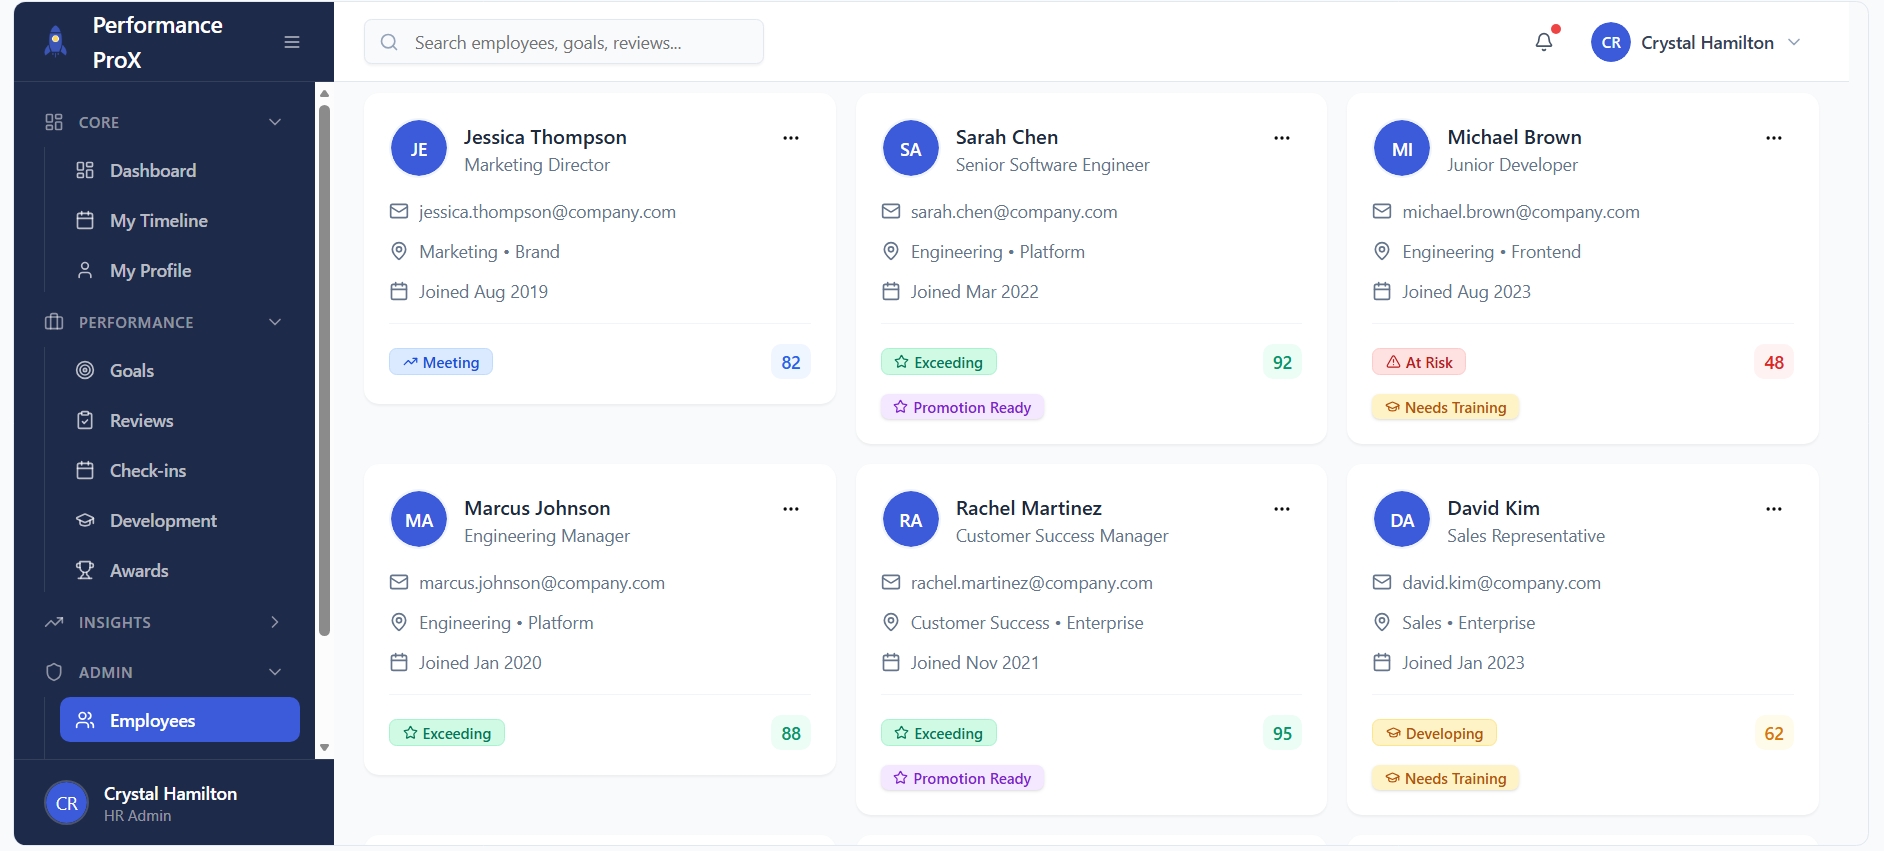Click HR Admin label in sidebar footer

click(x=137, y=816)
